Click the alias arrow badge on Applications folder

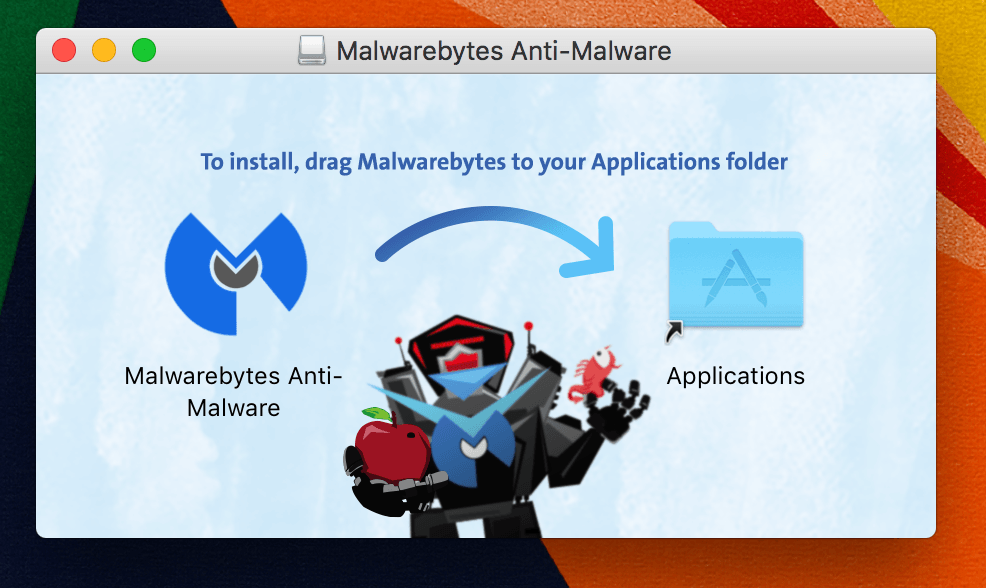click(x=674, y=331)
